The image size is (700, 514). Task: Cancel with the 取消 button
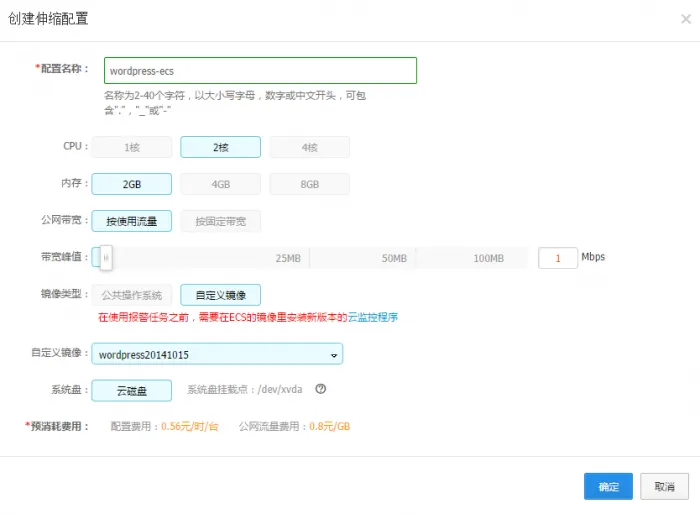664,486
